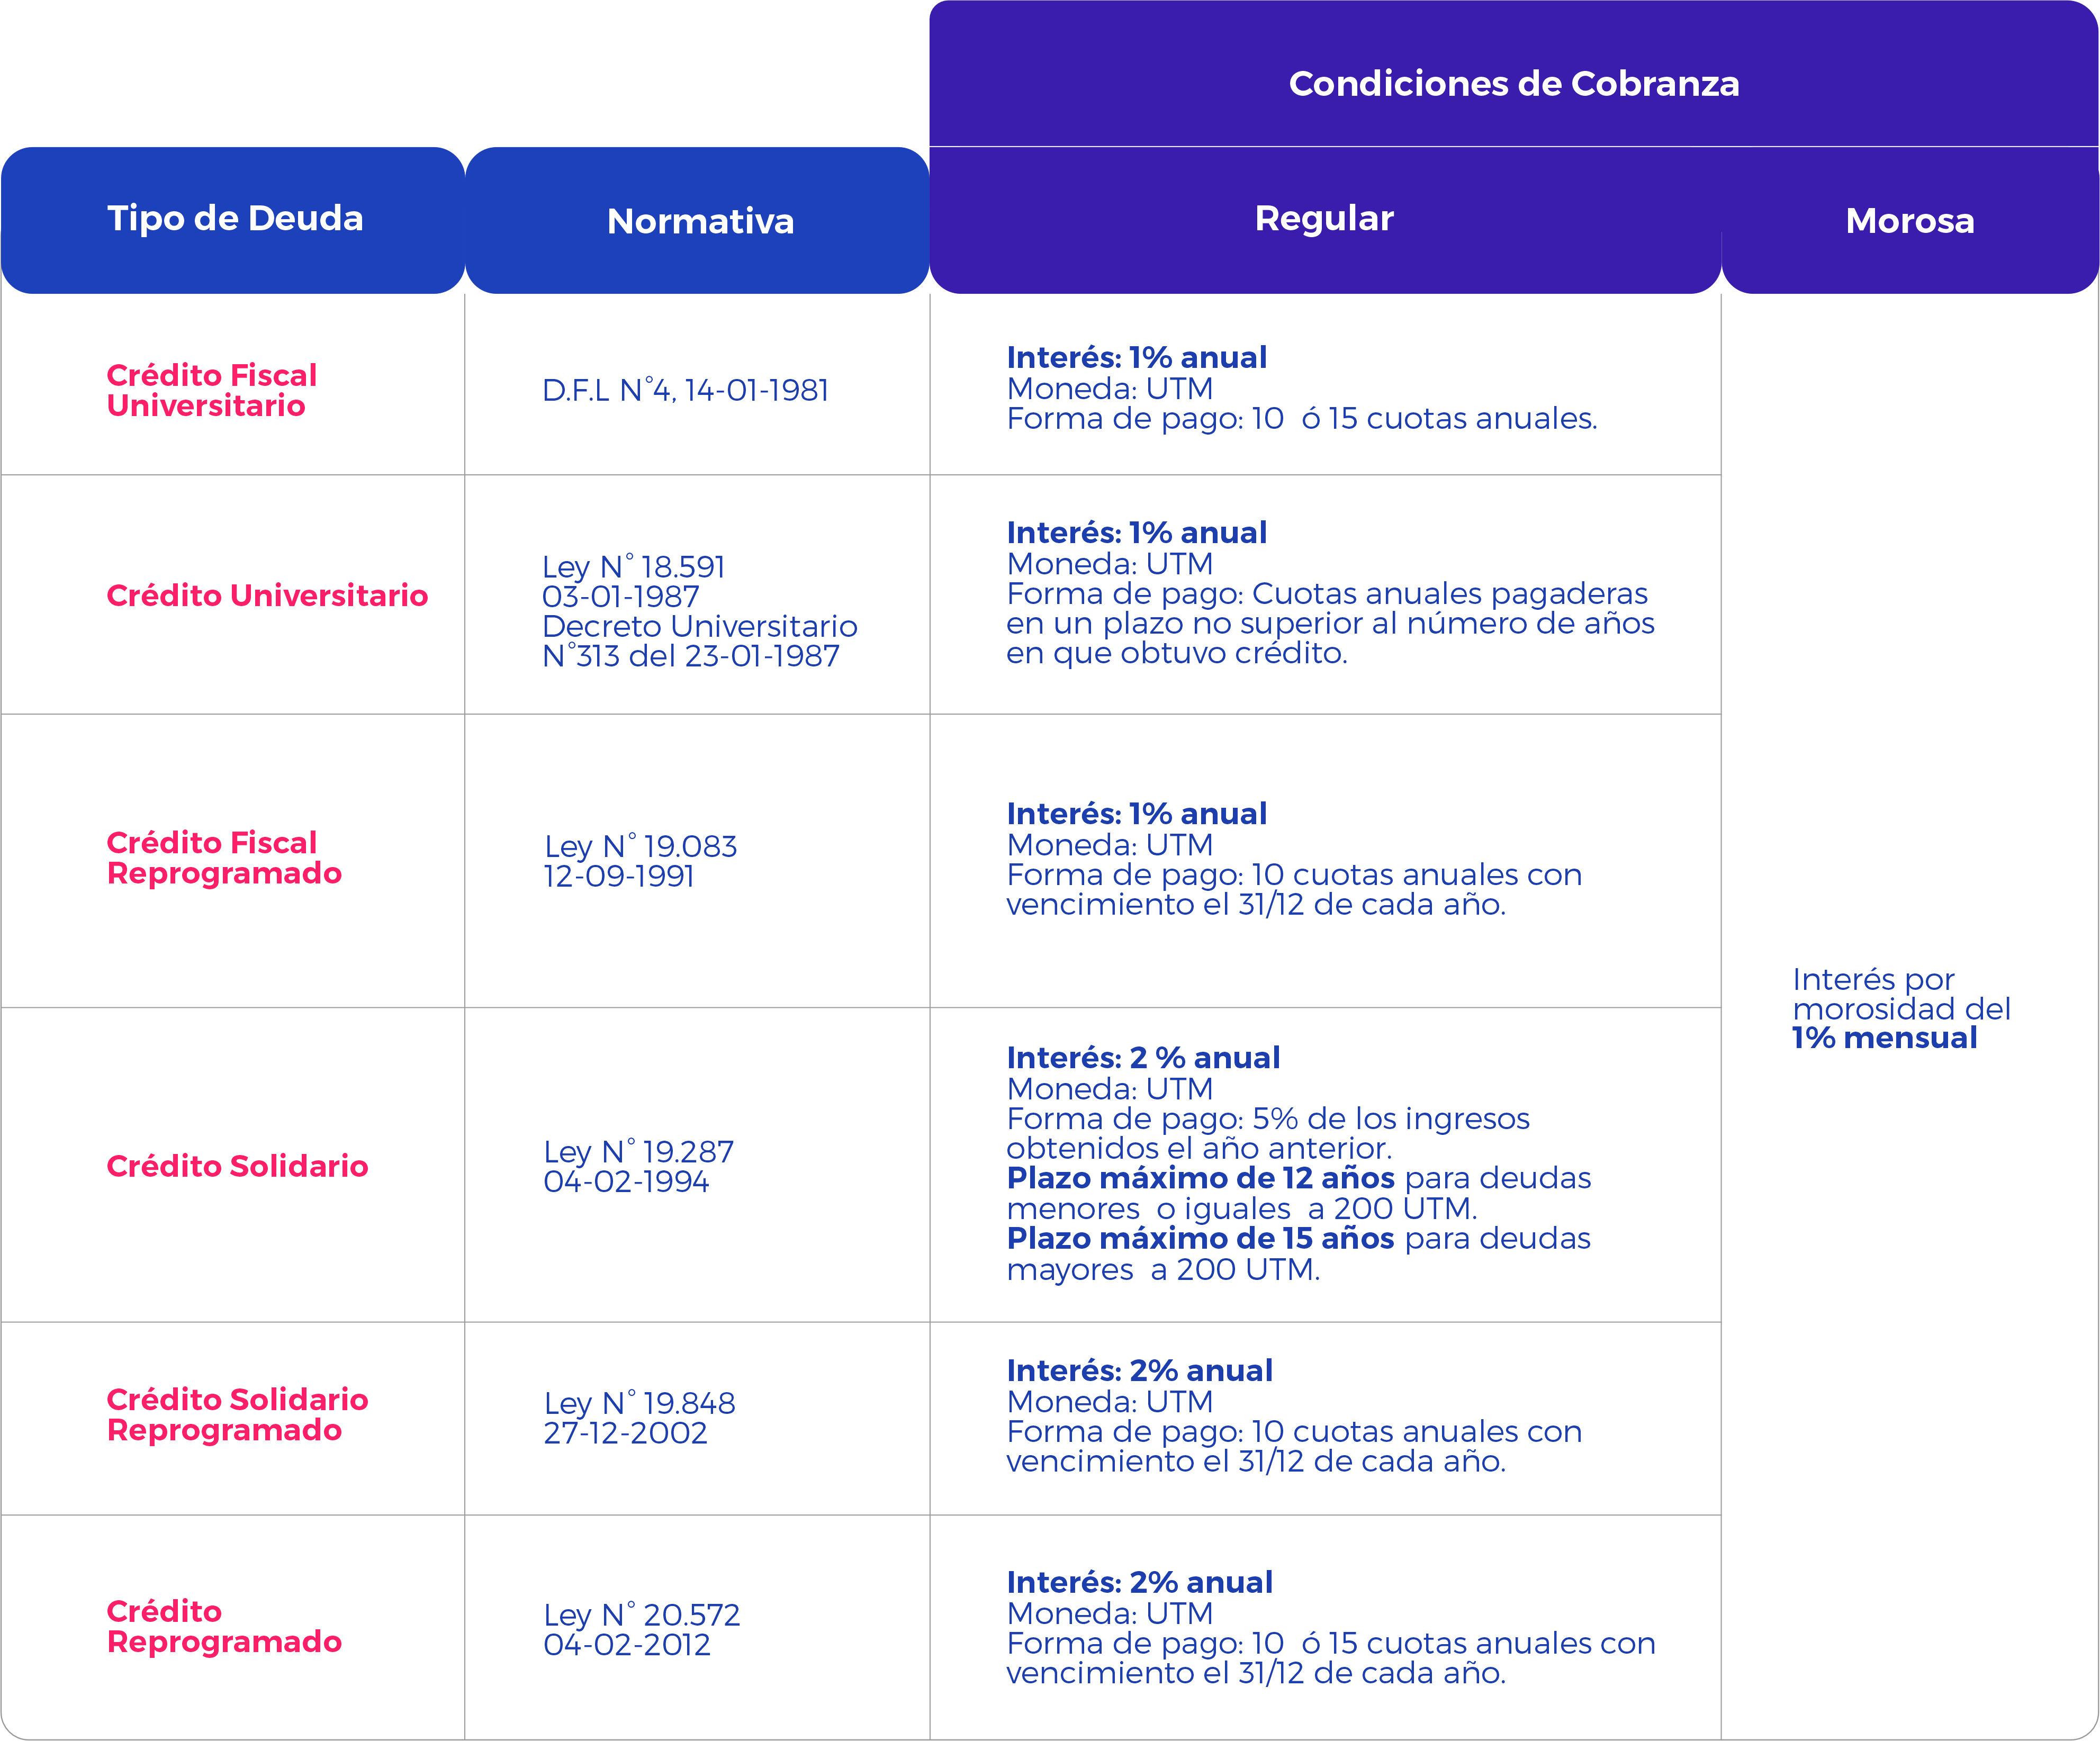Click the Morosa column header
Image resolution: width=2100 pixels, height=1741 pixels.
point(1910,221)
